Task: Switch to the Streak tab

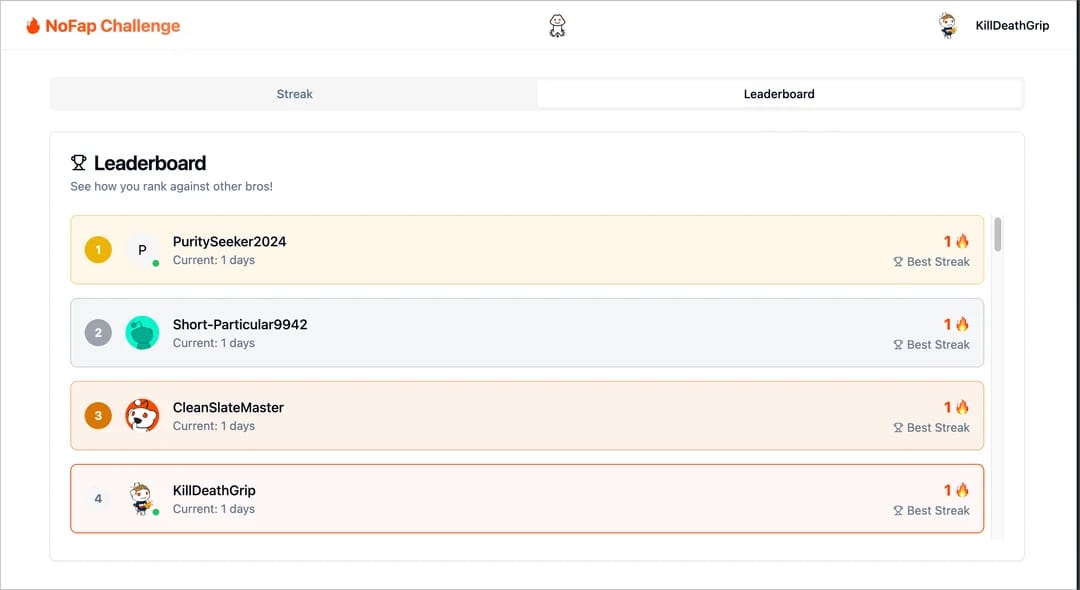Action: [295, 94]
